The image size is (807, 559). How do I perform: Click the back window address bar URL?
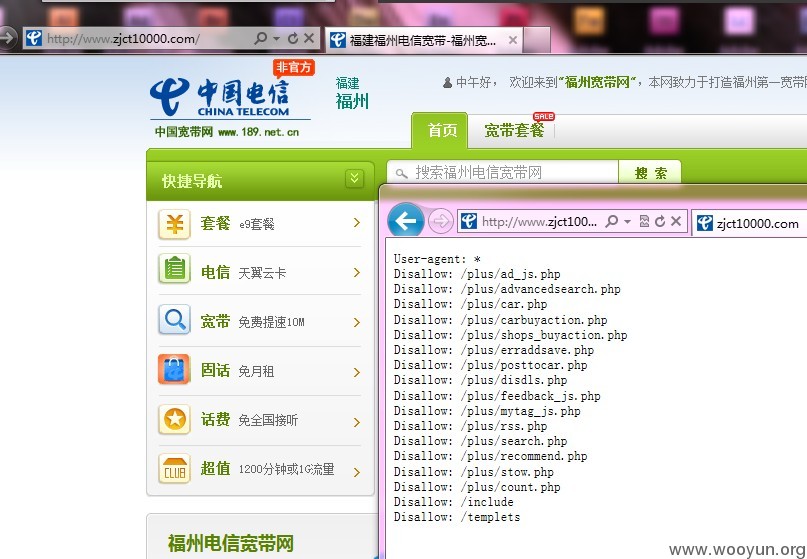pos(124,39)
